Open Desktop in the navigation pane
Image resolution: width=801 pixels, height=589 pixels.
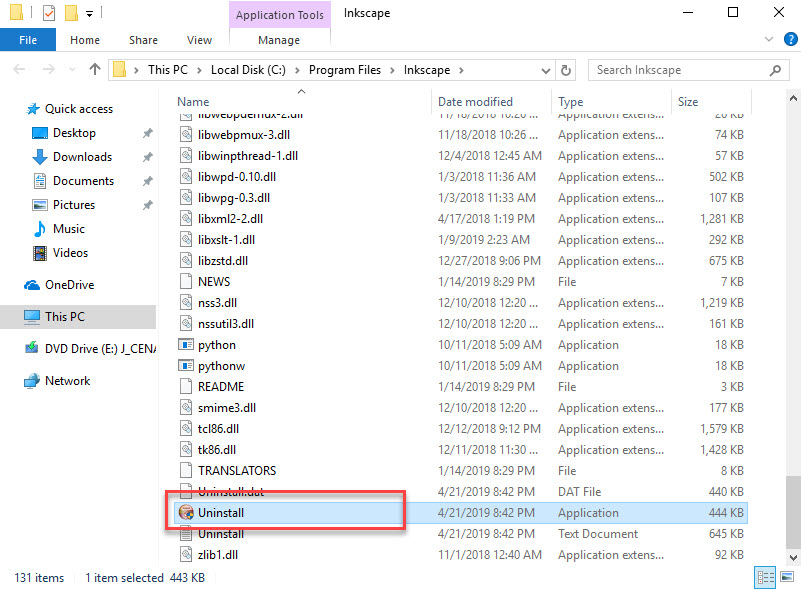coord(74,133)
